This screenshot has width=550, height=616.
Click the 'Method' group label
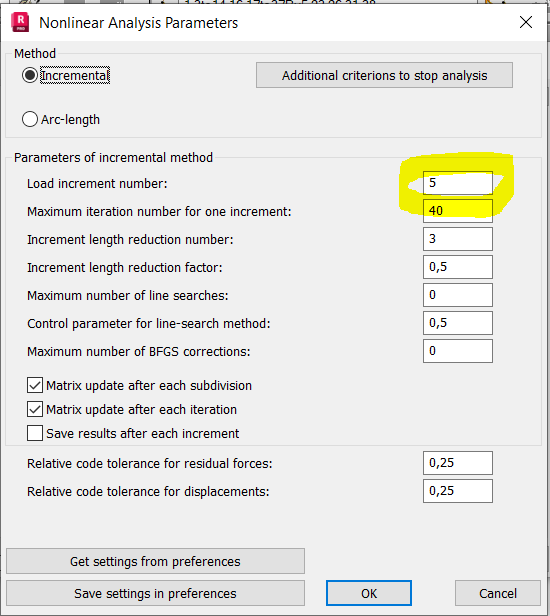(x=35, y=53)
